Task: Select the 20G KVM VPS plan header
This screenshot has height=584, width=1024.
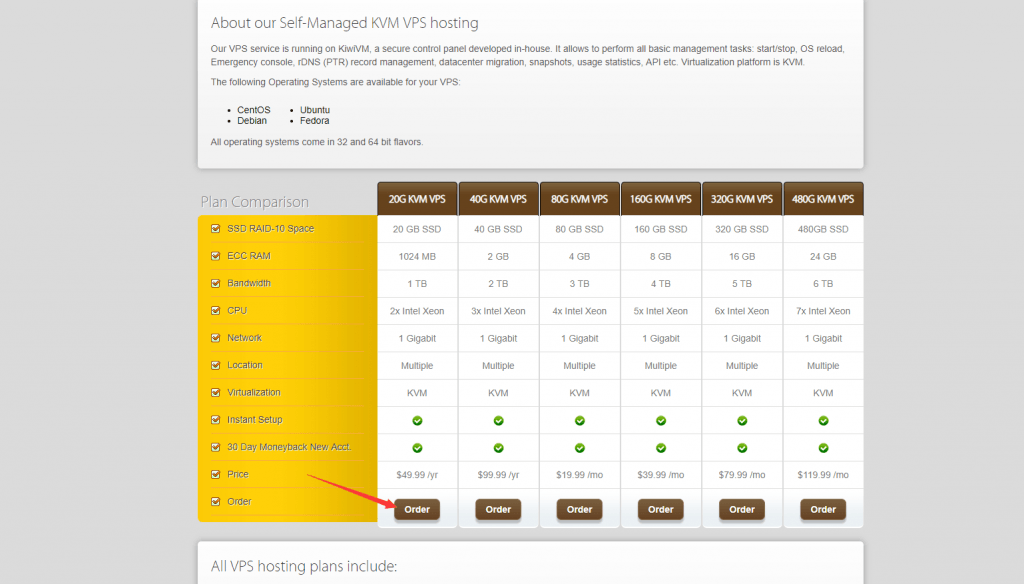Action: click(417, 199)
